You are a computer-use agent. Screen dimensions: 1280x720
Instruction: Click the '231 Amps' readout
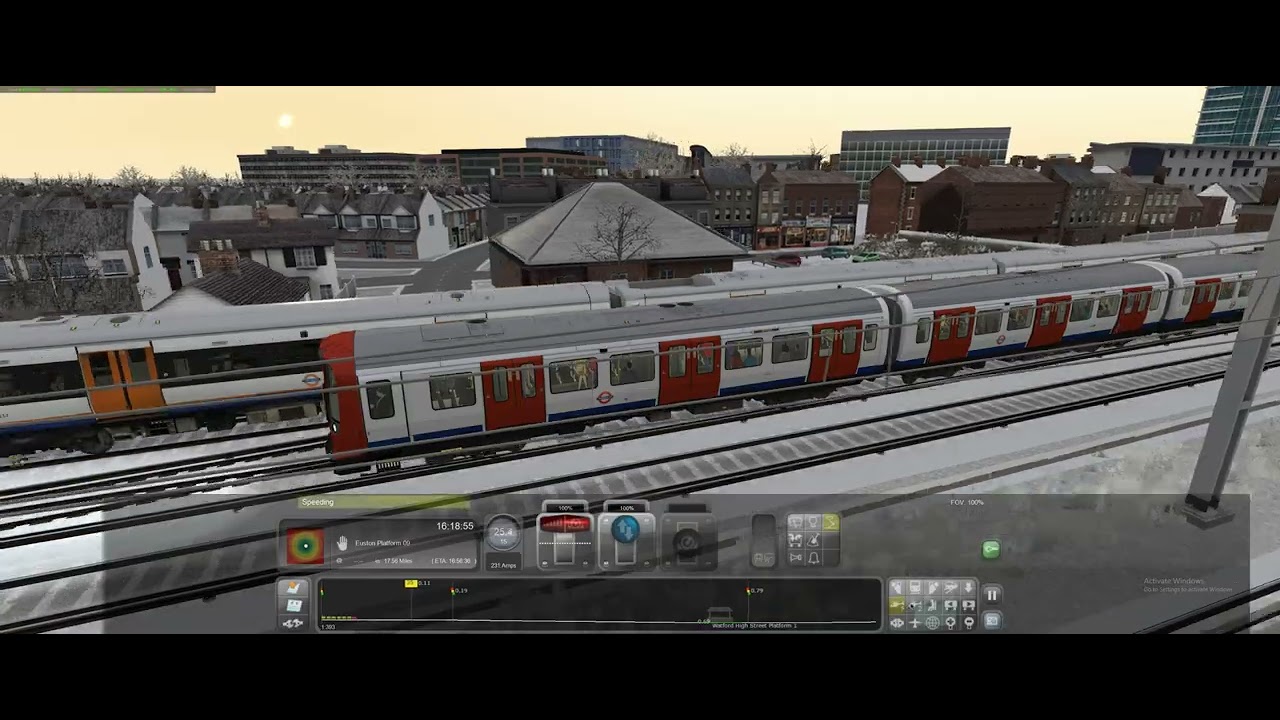(504, 566)
